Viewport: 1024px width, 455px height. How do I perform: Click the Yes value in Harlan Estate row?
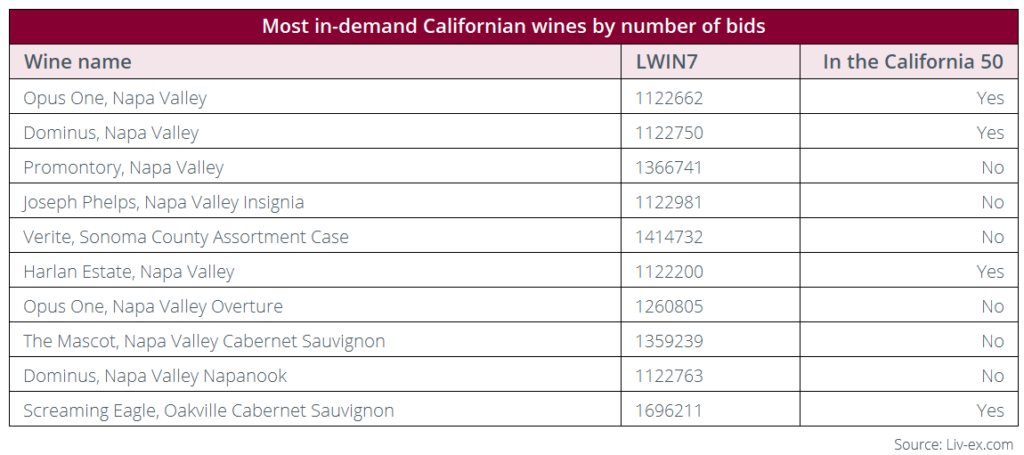[x=991, y=272]
